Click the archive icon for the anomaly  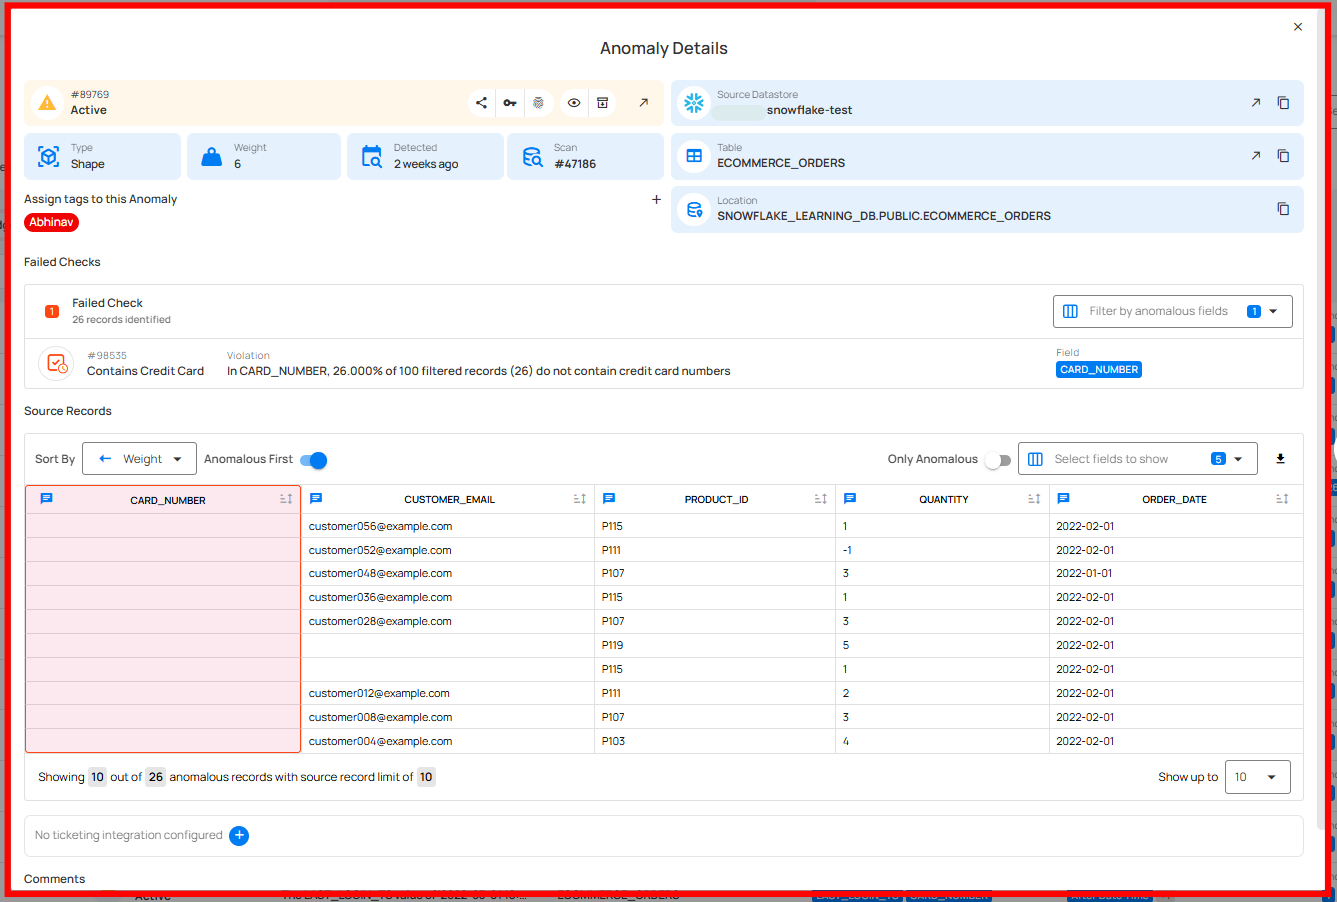pos(603,103)
